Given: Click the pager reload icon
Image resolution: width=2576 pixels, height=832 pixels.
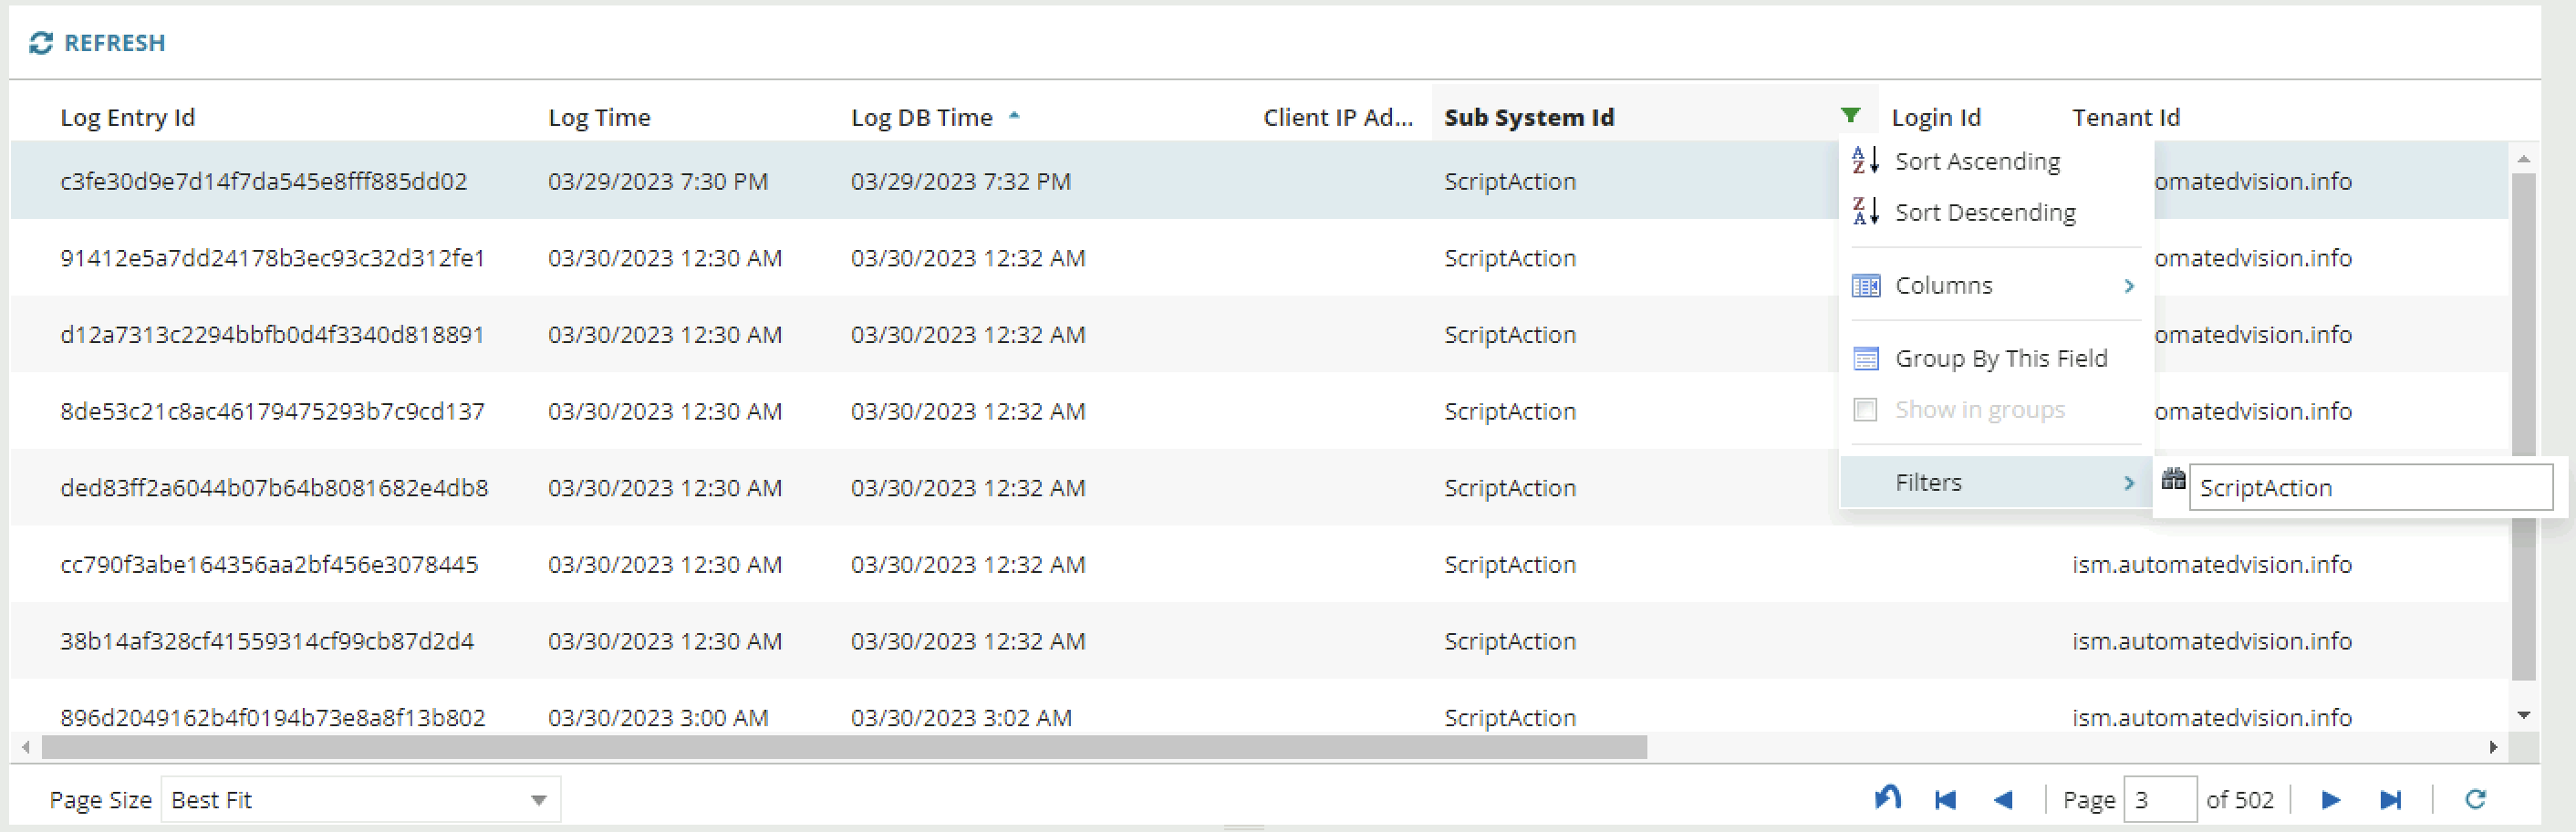Looking at the screenshot, I should pos(2475,799).
